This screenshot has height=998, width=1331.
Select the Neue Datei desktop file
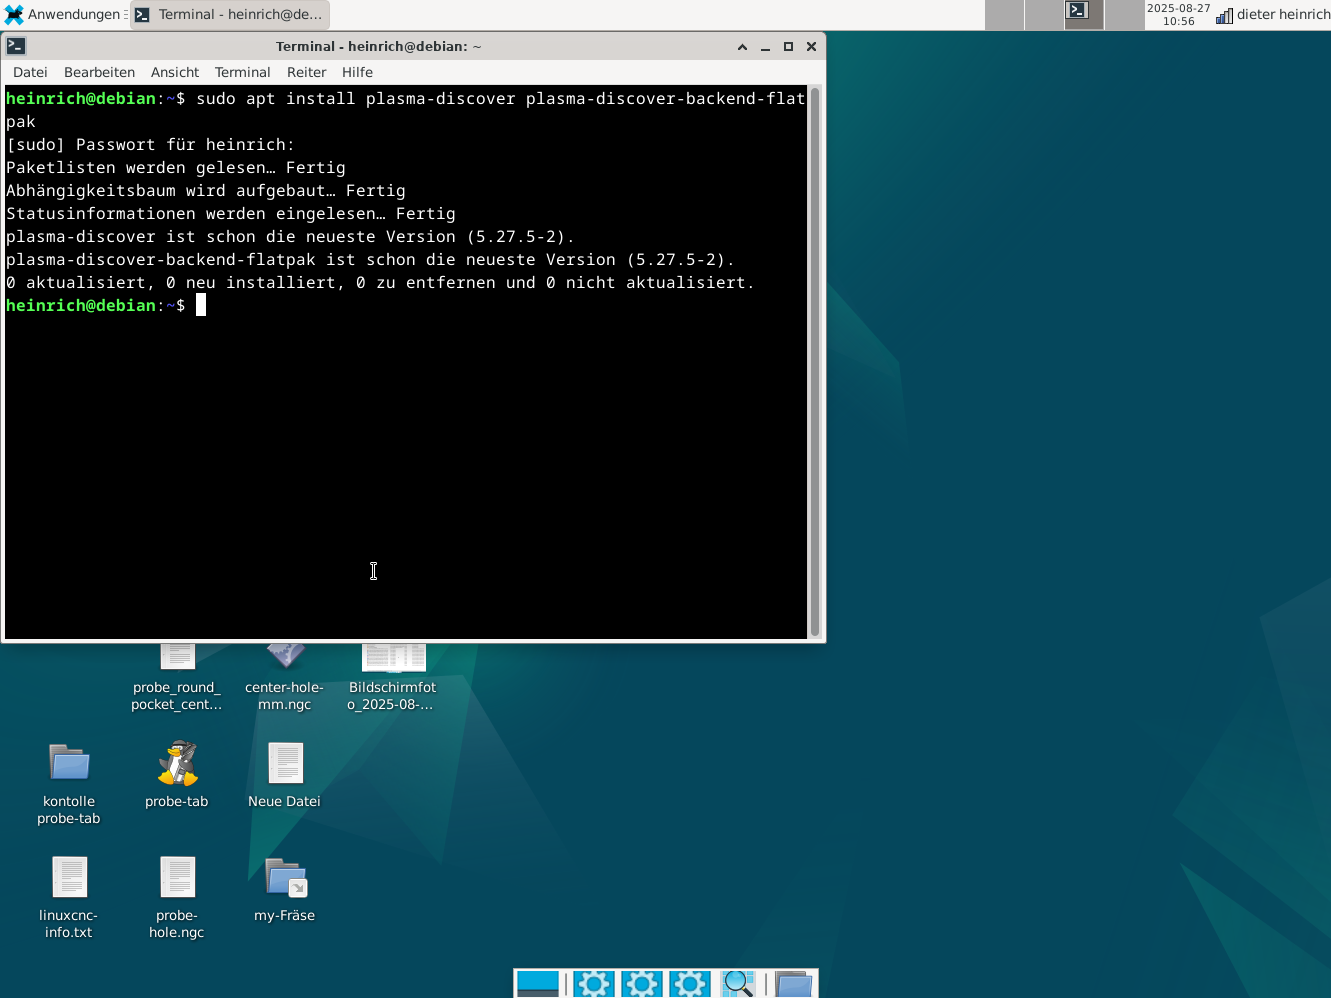pos(285,775)
